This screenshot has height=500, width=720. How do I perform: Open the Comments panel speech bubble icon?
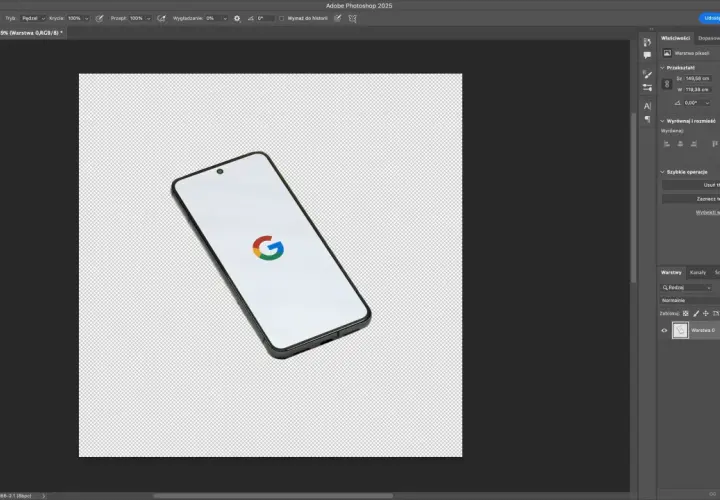tap(647, 55)
